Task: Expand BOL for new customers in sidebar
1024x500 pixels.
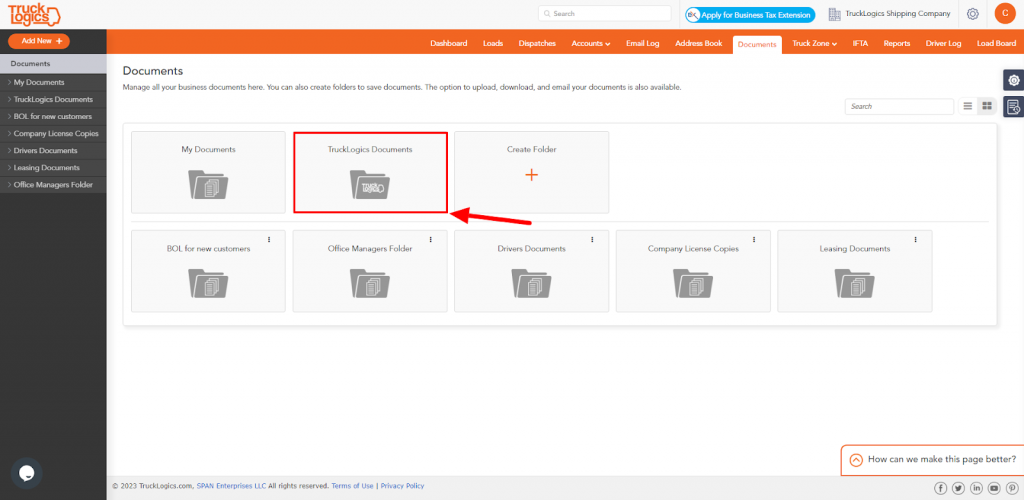Action: point(53,117)
